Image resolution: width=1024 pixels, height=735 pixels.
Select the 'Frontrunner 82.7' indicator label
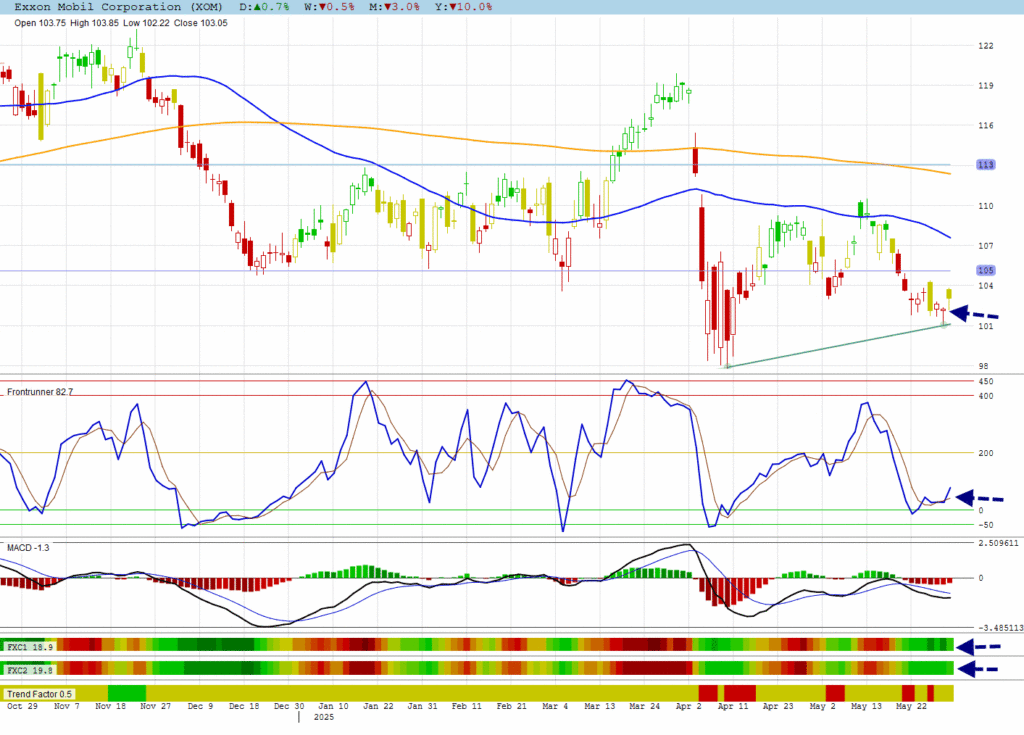coord(40,392)
